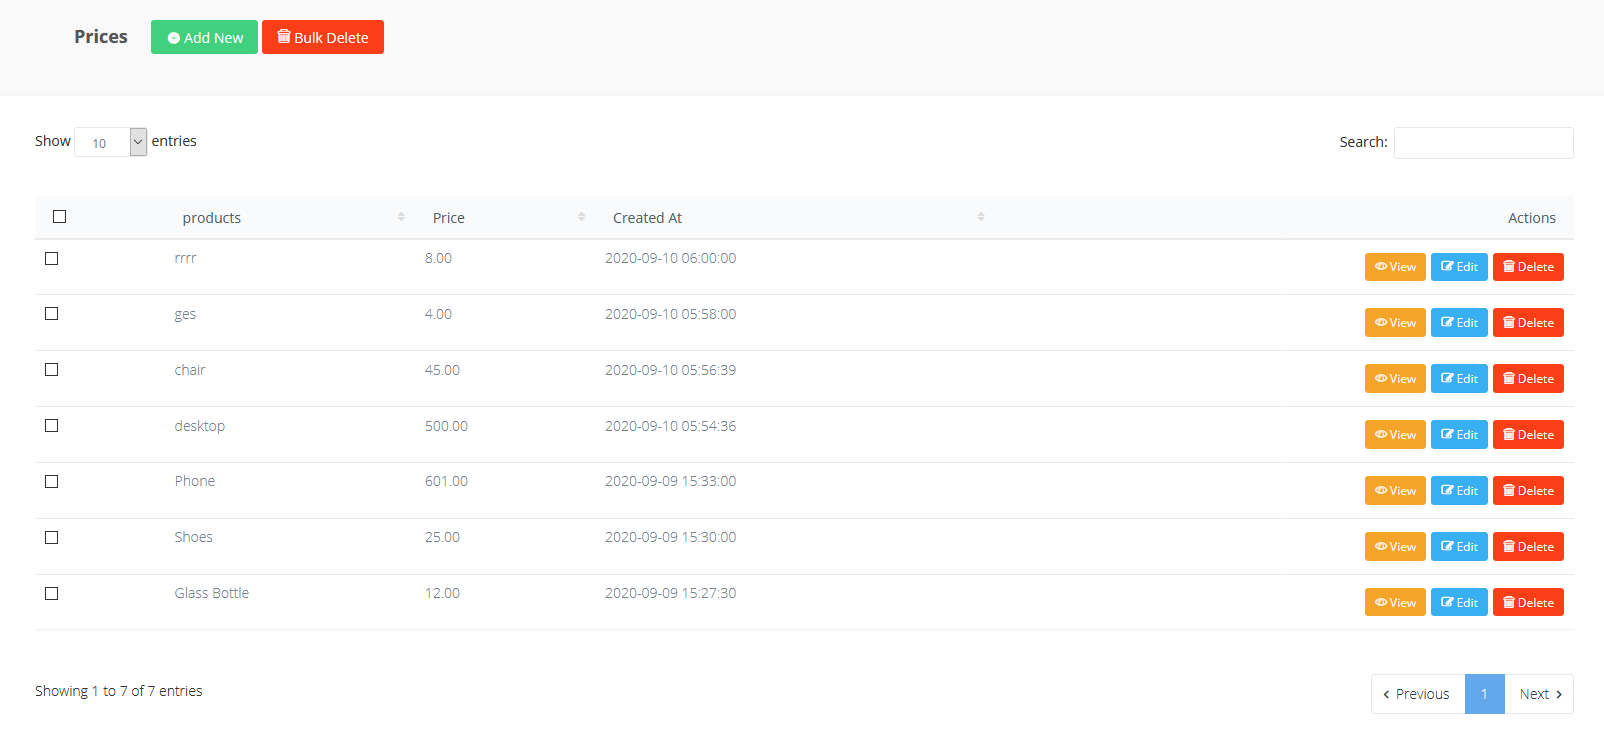The height and width of the screenshot is (730, 1604).
Task: Click the product name 'Glass Bottle'
Action: 211,593
